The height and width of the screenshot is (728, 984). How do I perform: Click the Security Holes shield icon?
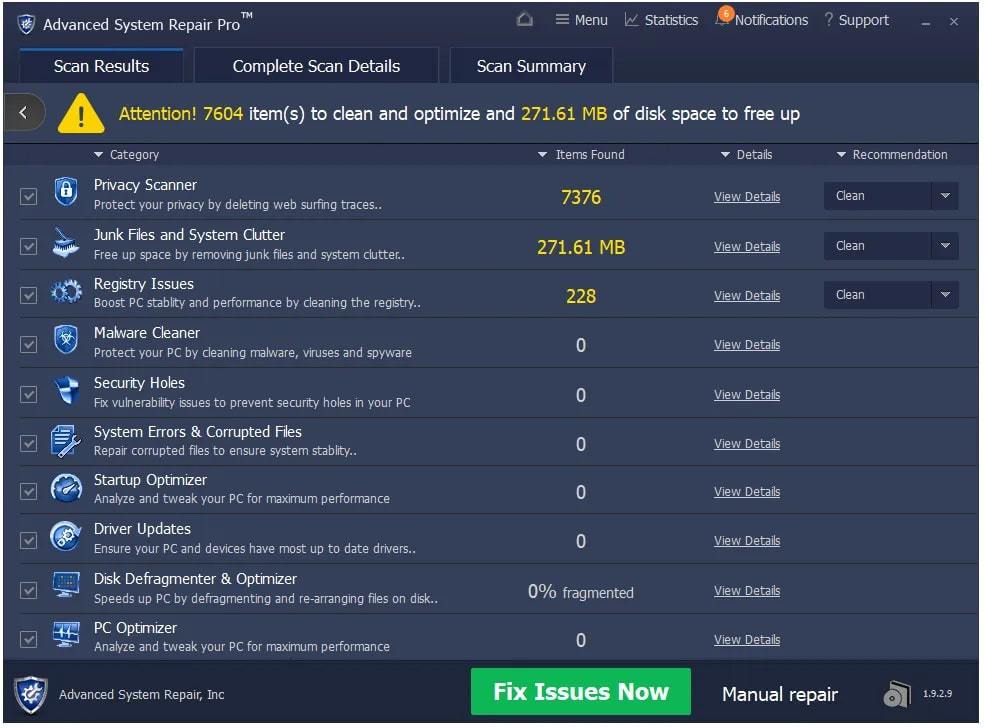tap(66, 391)
